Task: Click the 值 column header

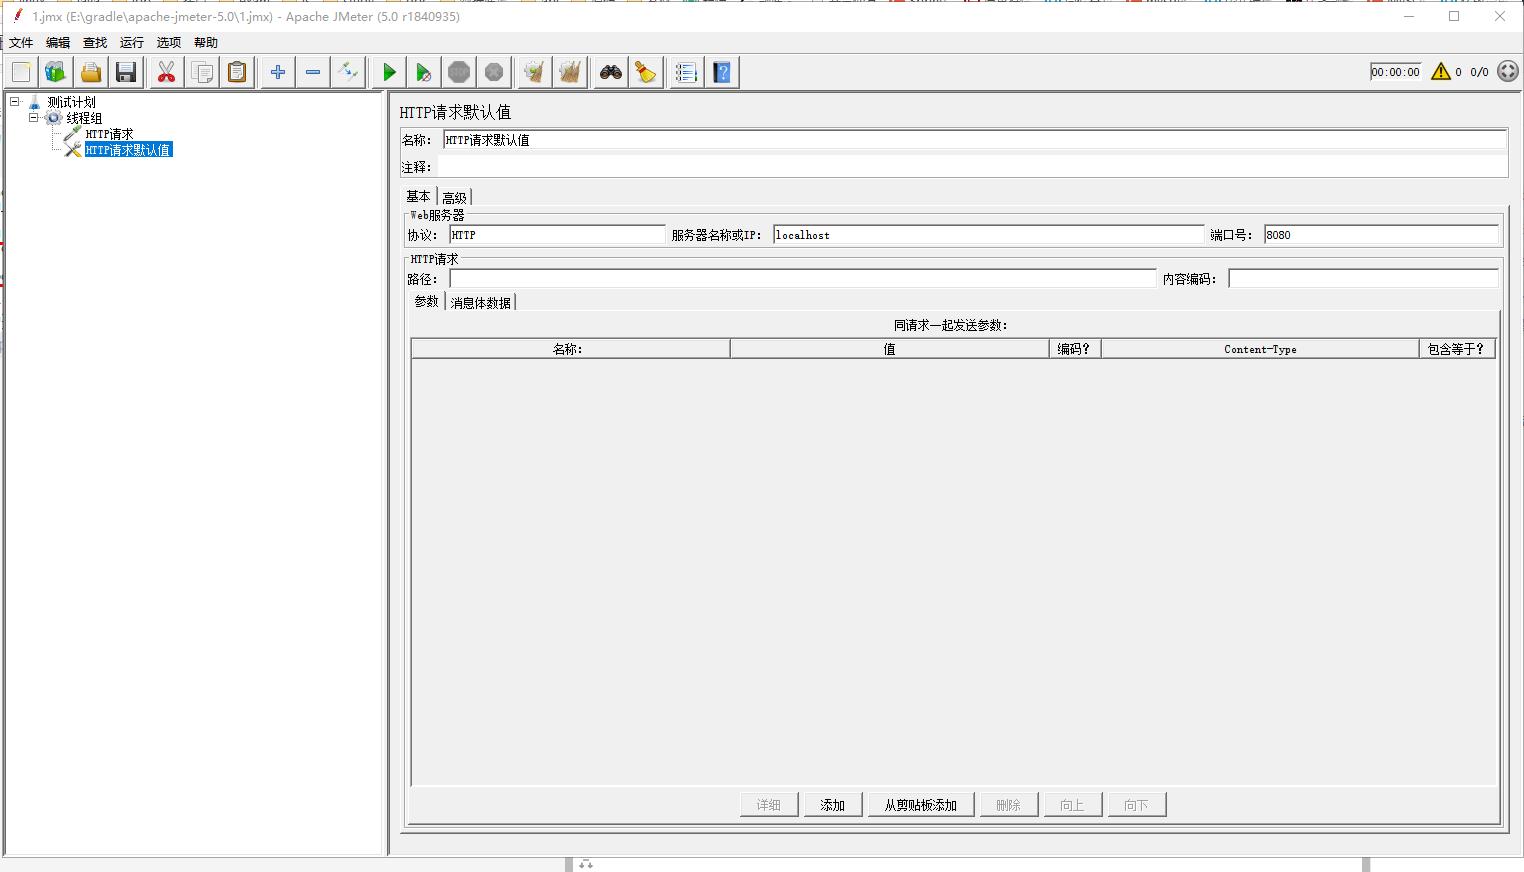Action: coord(890,349)
